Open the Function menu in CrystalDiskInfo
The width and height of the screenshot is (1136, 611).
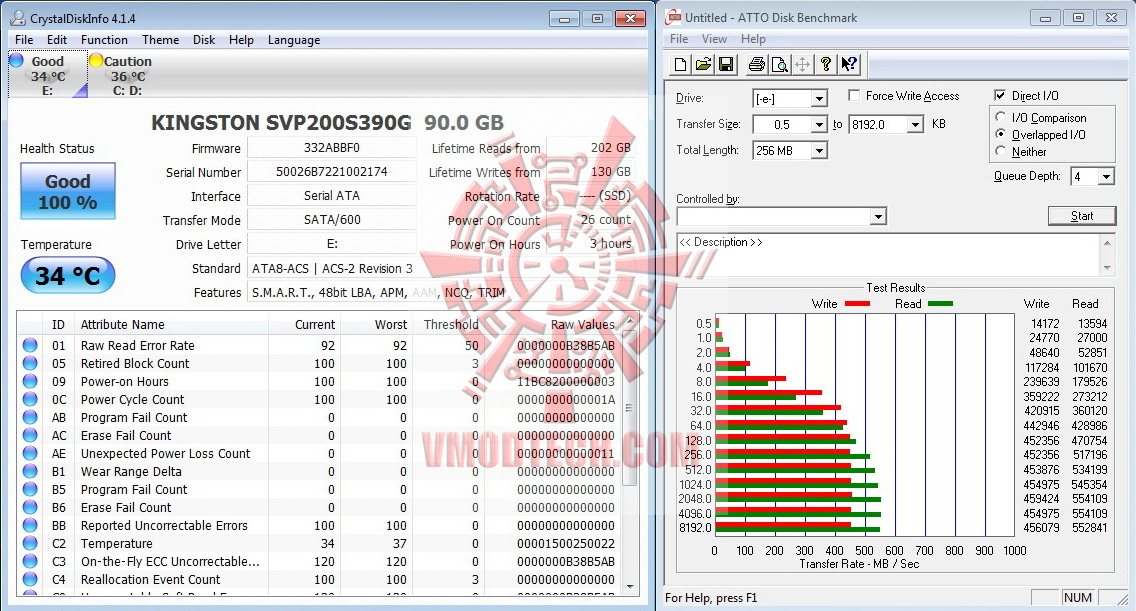tap(104, 40)
